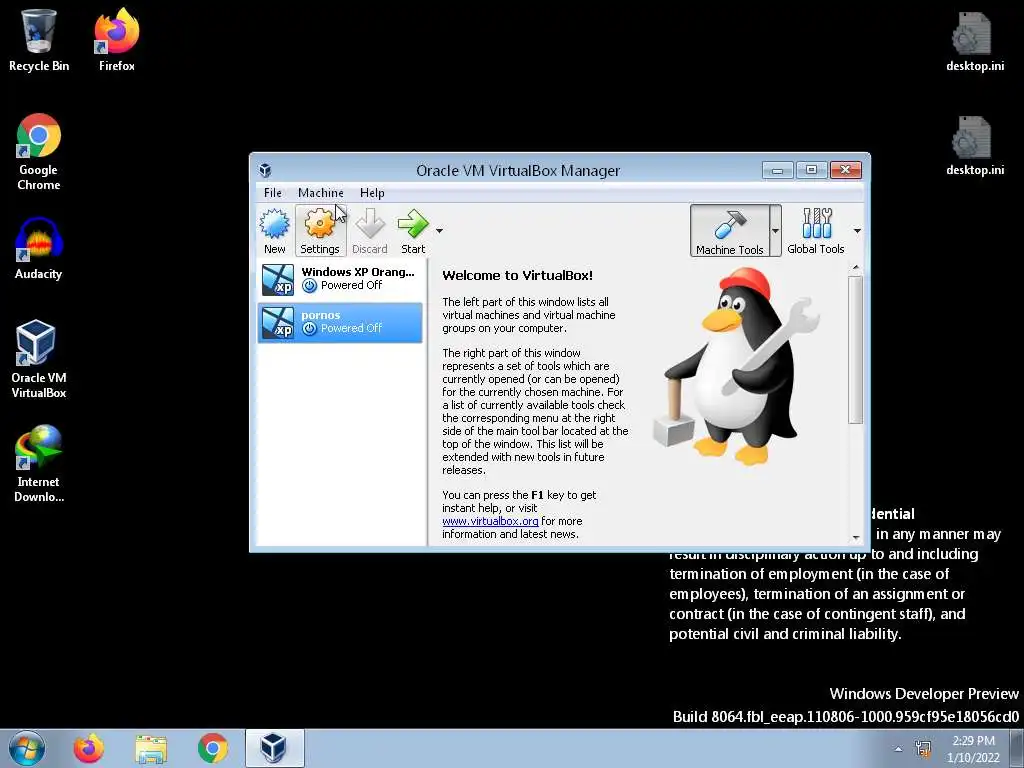Select the Internet Download Manager desktop icon
This screenshot has height=768, width=1024.
tap(39, 464)
